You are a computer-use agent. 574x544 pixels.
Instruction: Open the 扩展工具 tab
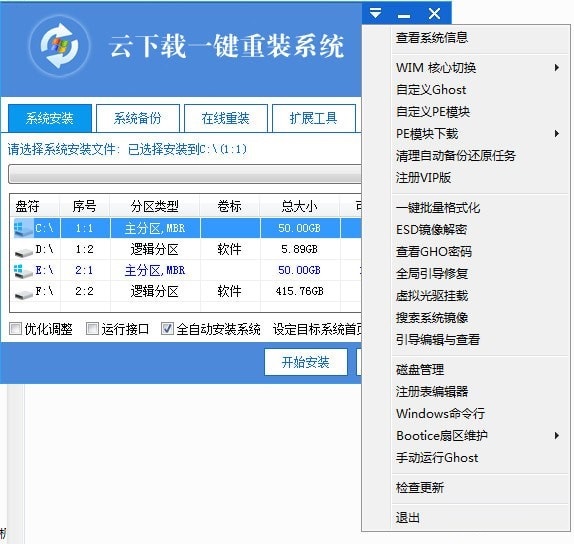[314, 118]
